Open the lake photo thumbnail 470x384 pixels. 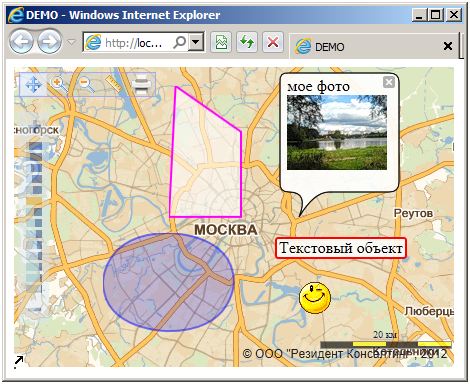click(x=337, y=132)
